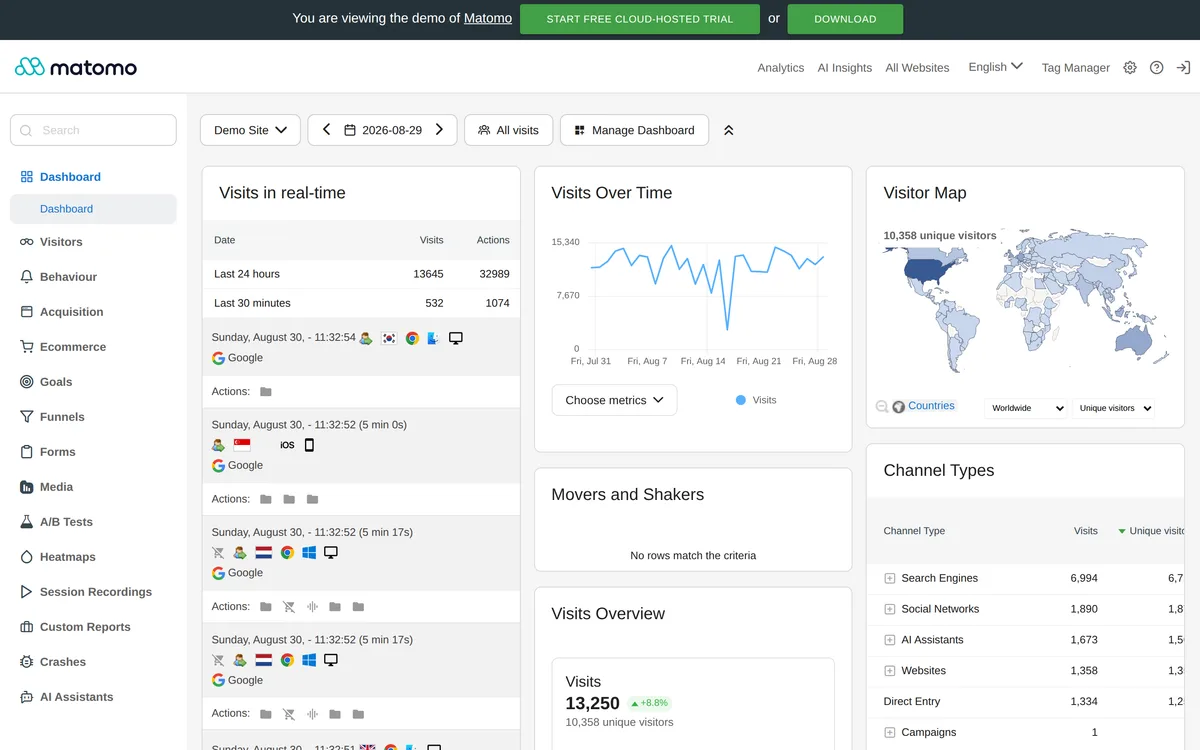Open Funnels via funnel sidebar icon
This screenshot has height=750, width=1200.
(x=27, y=417)
